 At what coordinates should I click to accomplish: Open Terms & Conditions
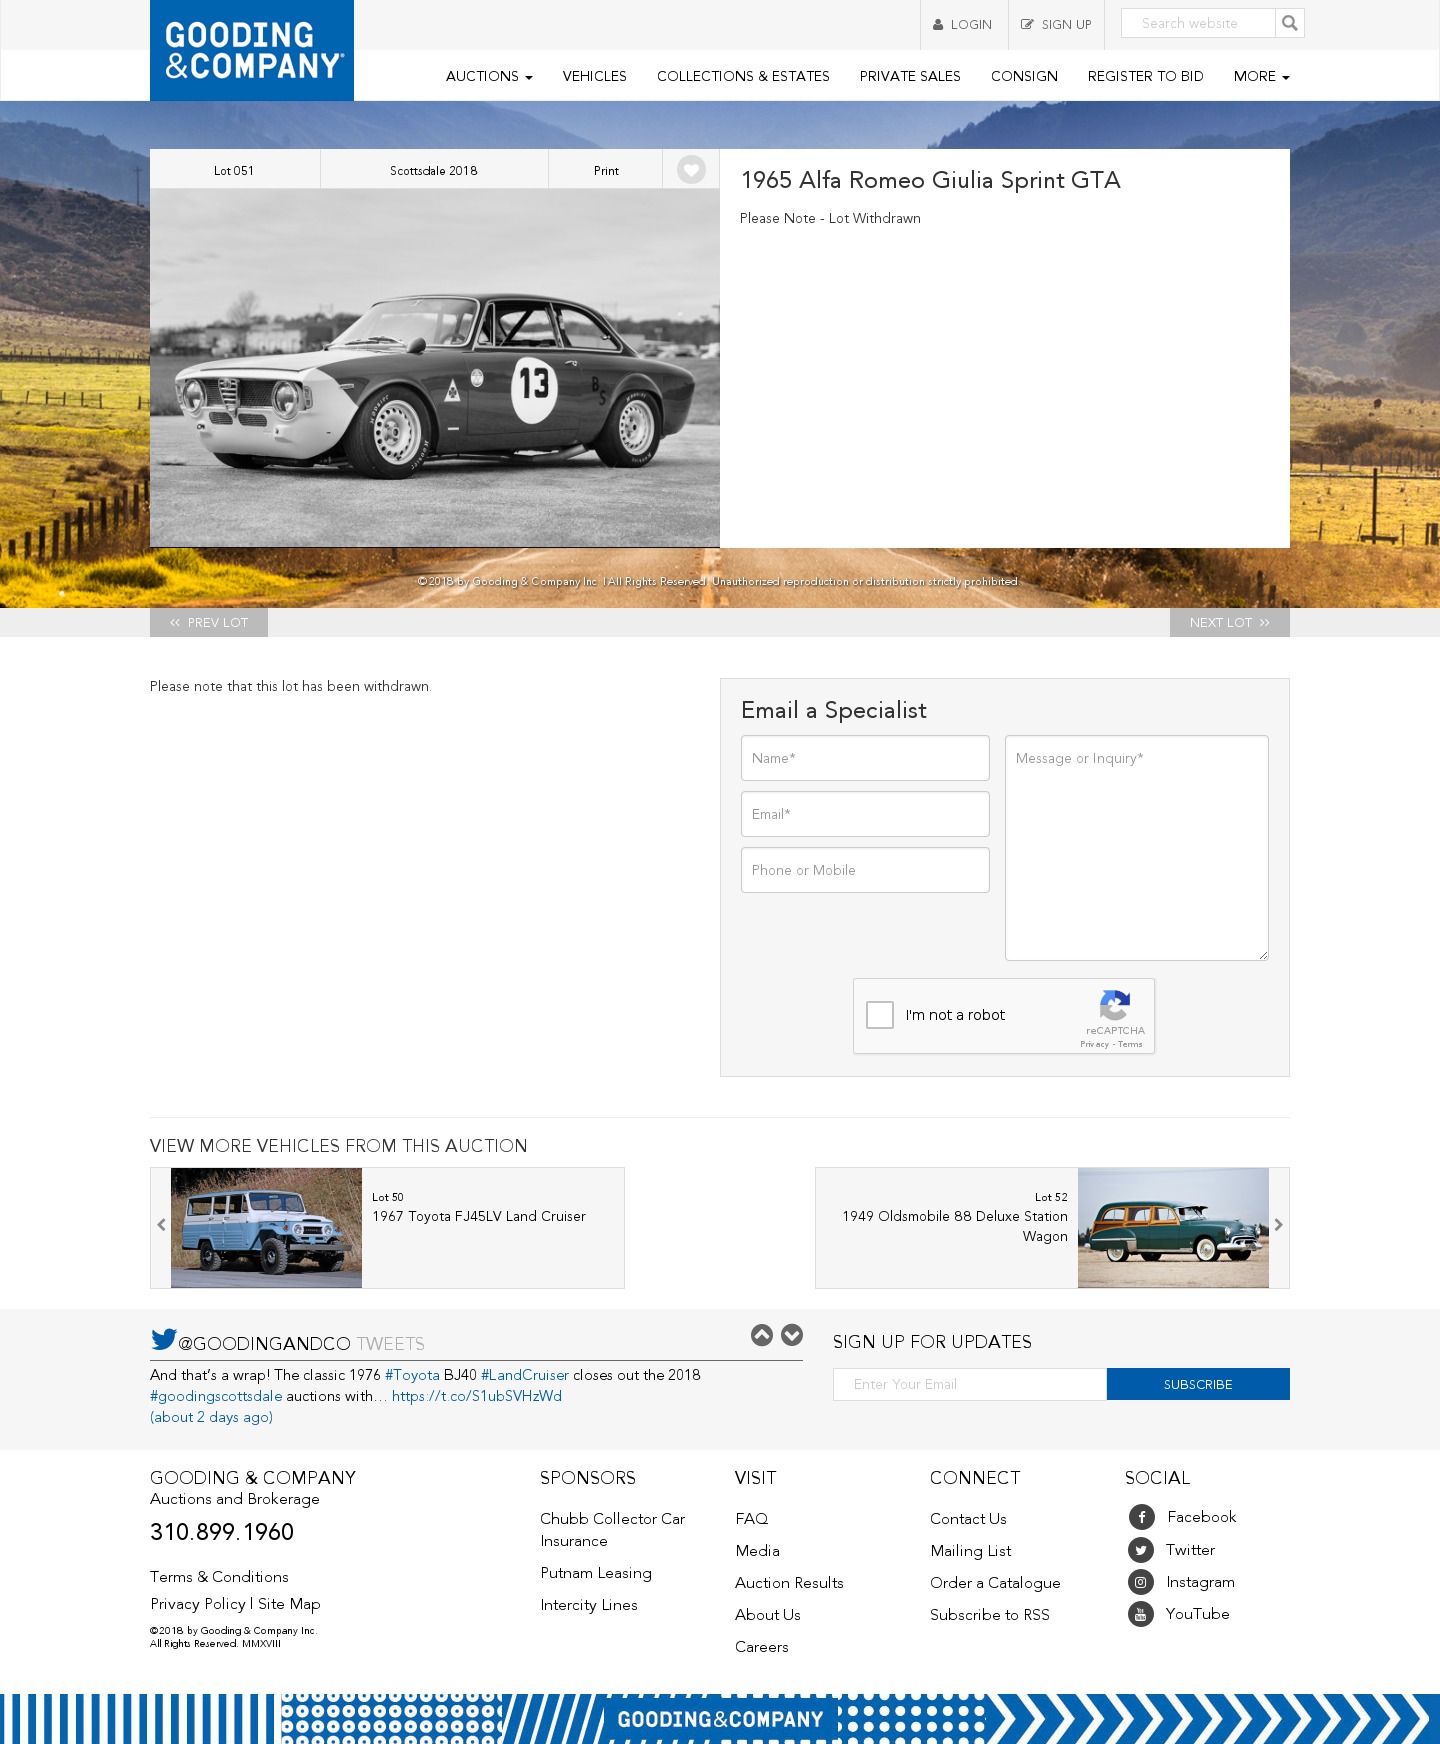pos(219,1577)
